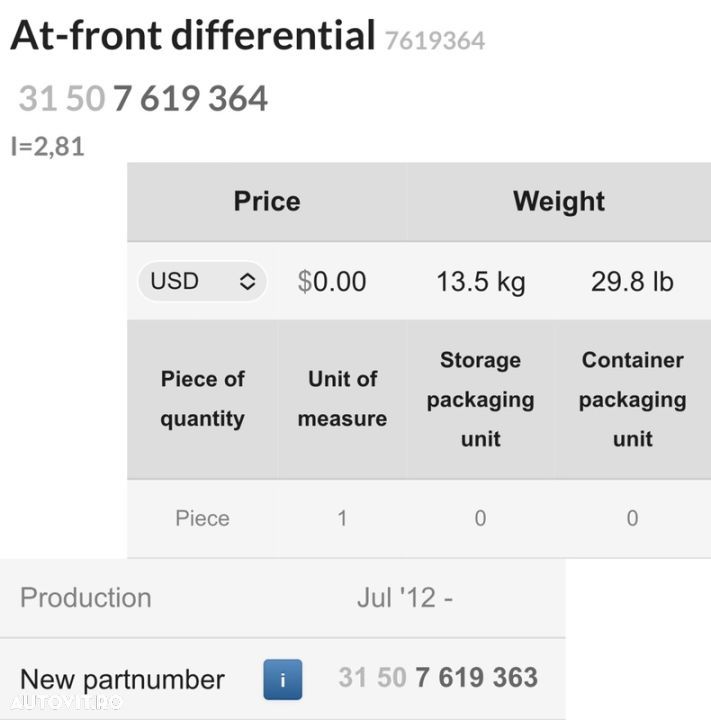Click new part number 31 50 7 619 363
The image size is (711, 720).
point(438,678)
